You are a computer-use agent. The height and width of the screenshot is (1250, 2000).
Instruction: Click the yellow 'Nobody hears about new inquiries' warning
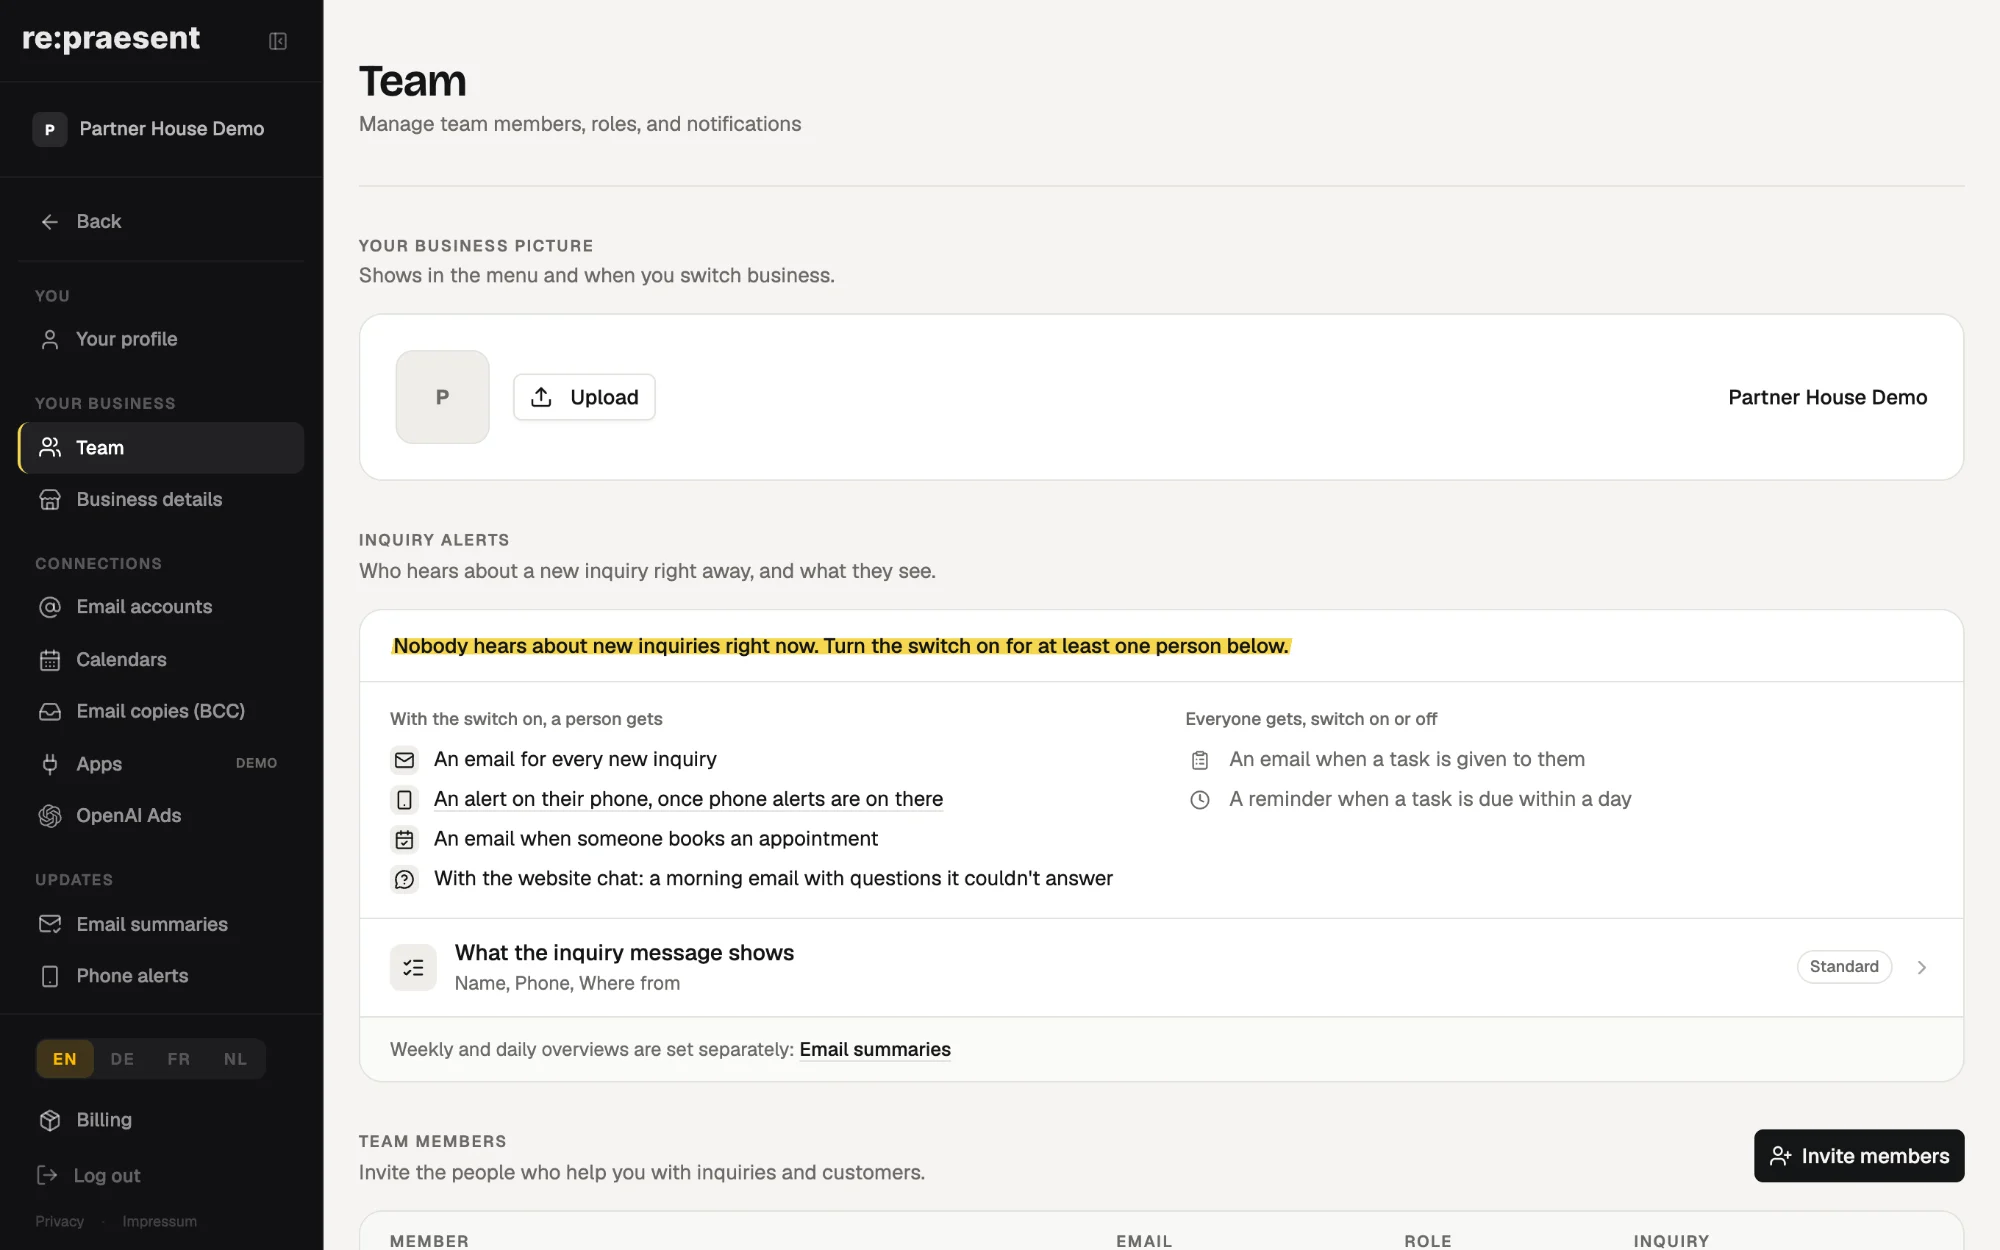coord(841,646)
